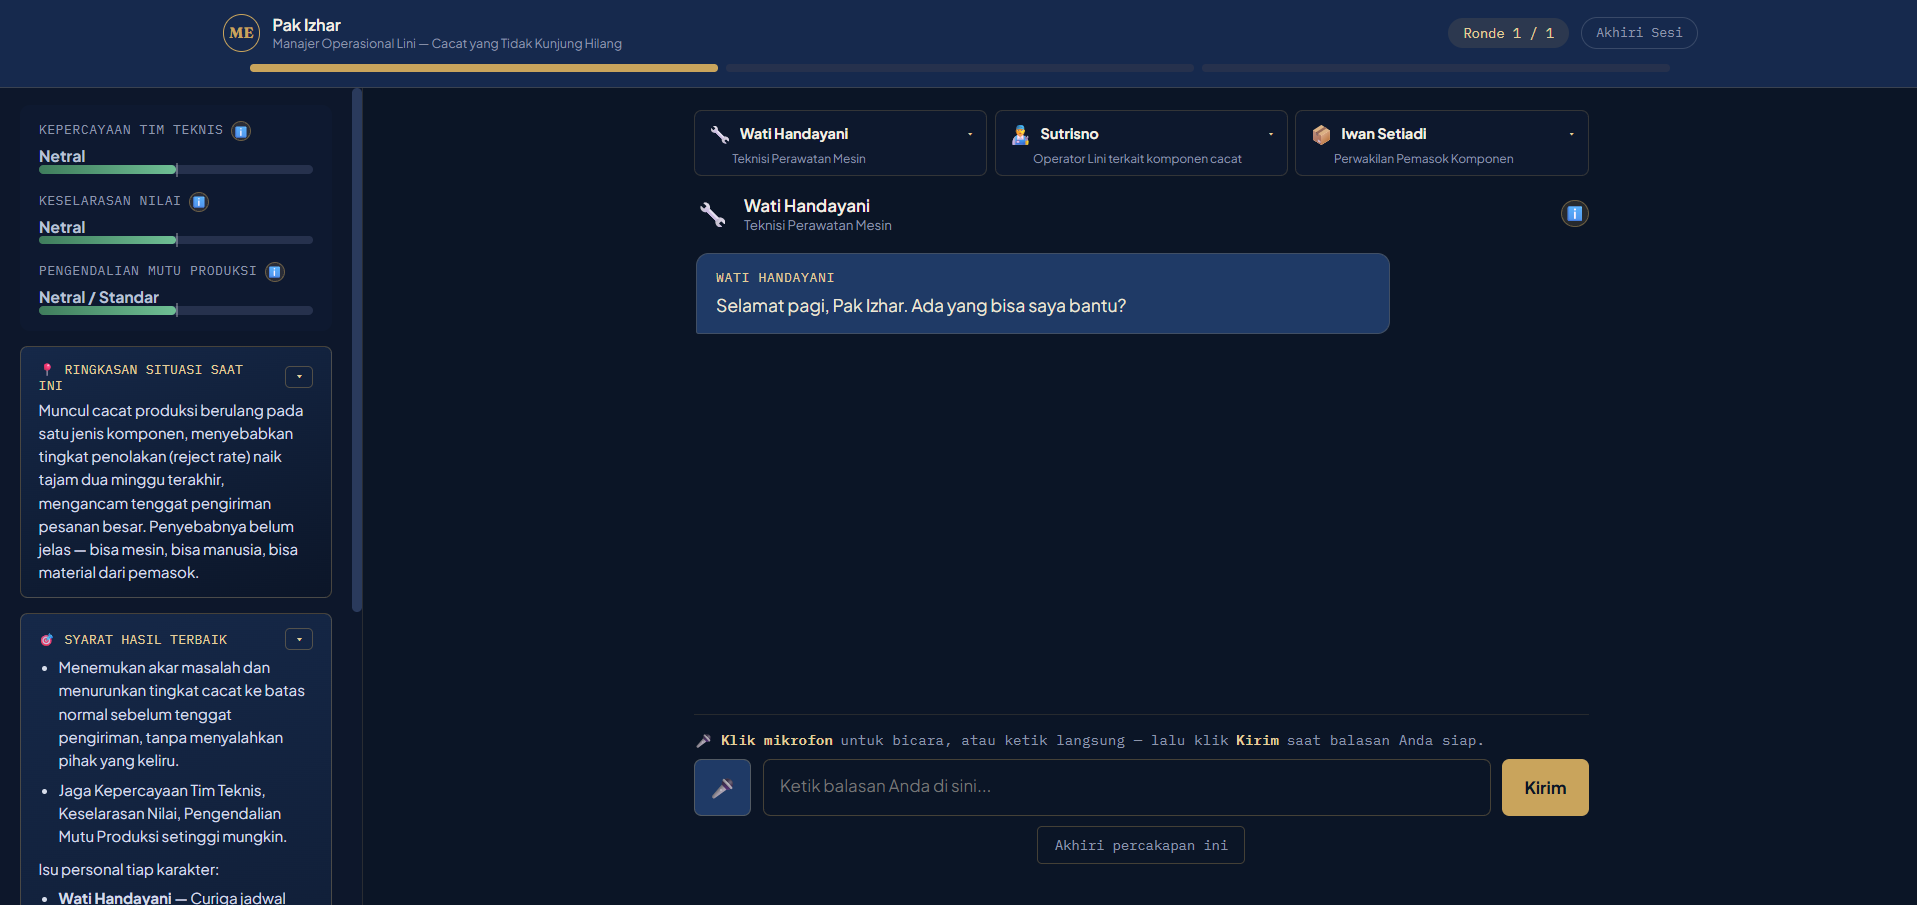The image size is (1917, 905).
Task: Click the Pak Izhar name in header
Action: click(x=306, y=25)
